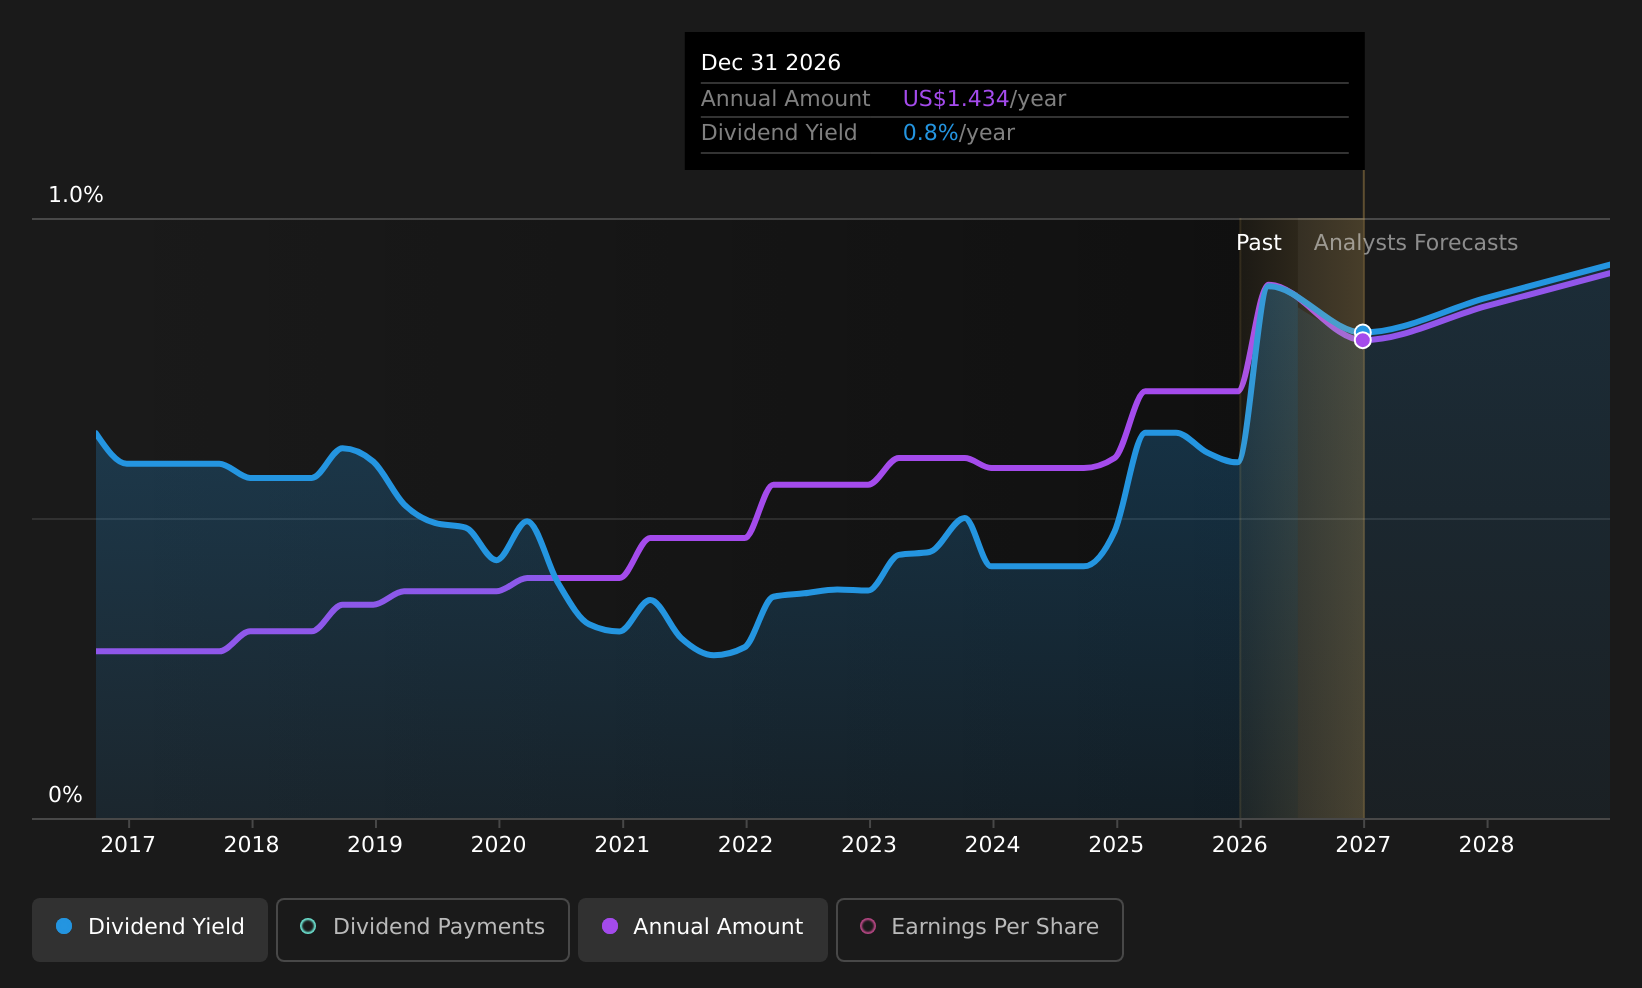This screenshot has width=1642, height=988.
Task: Click the US$1.434/year tooltip value
Action: pos(984,99)
